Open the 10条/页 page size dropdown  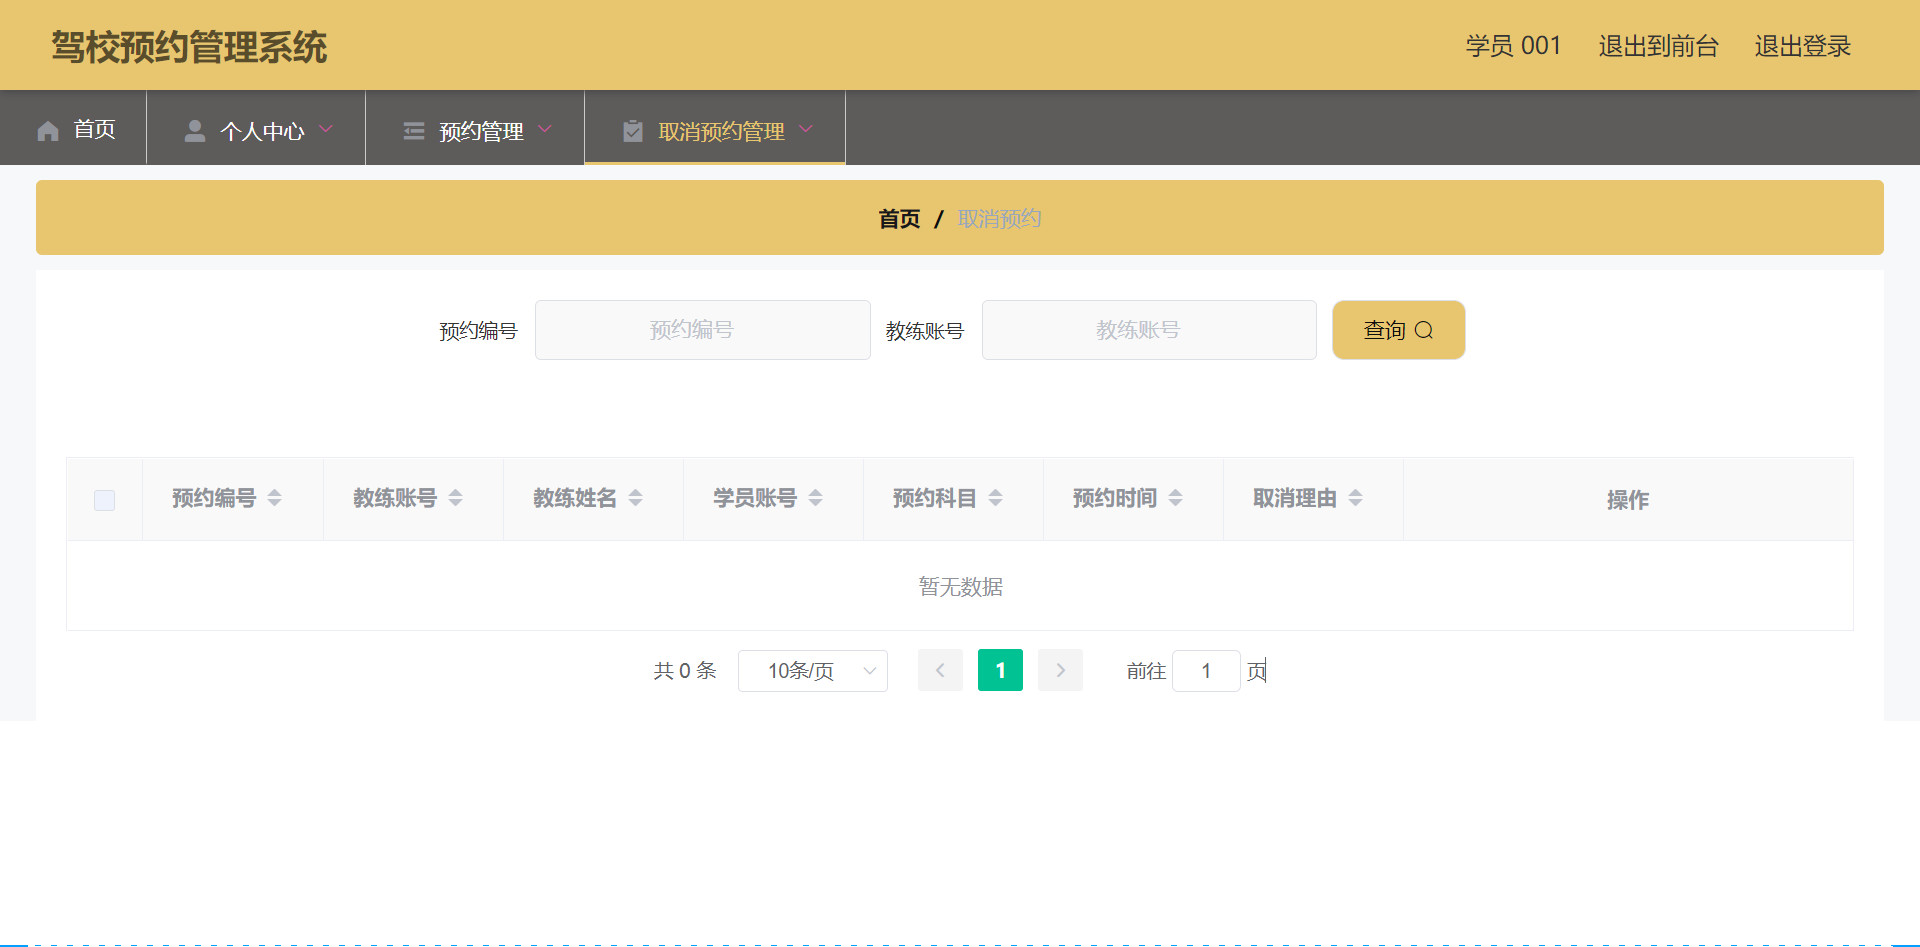(x=812, y=670)
